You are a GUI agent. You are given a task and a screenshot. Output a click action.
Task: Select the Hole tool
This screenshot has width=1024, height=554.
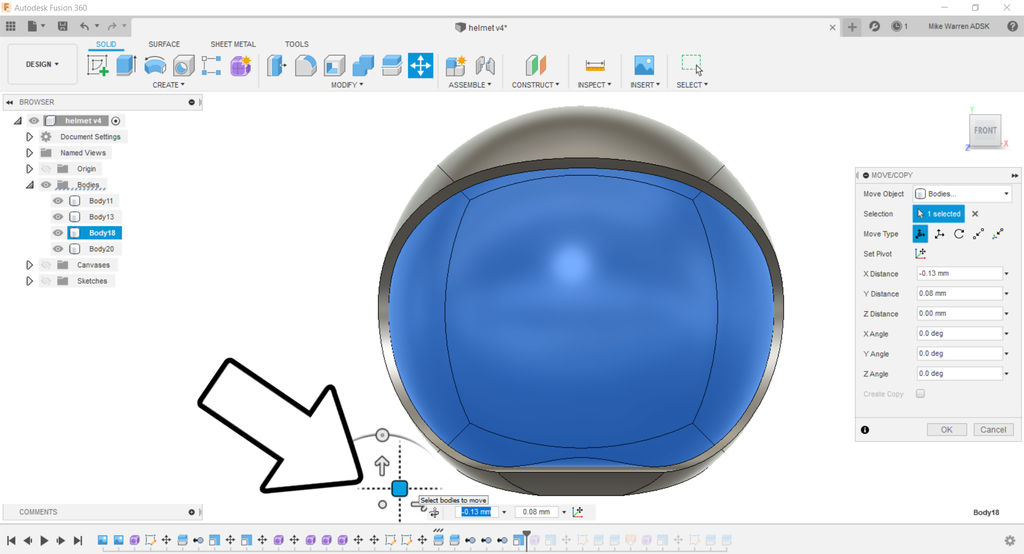[x=184, y=65]
